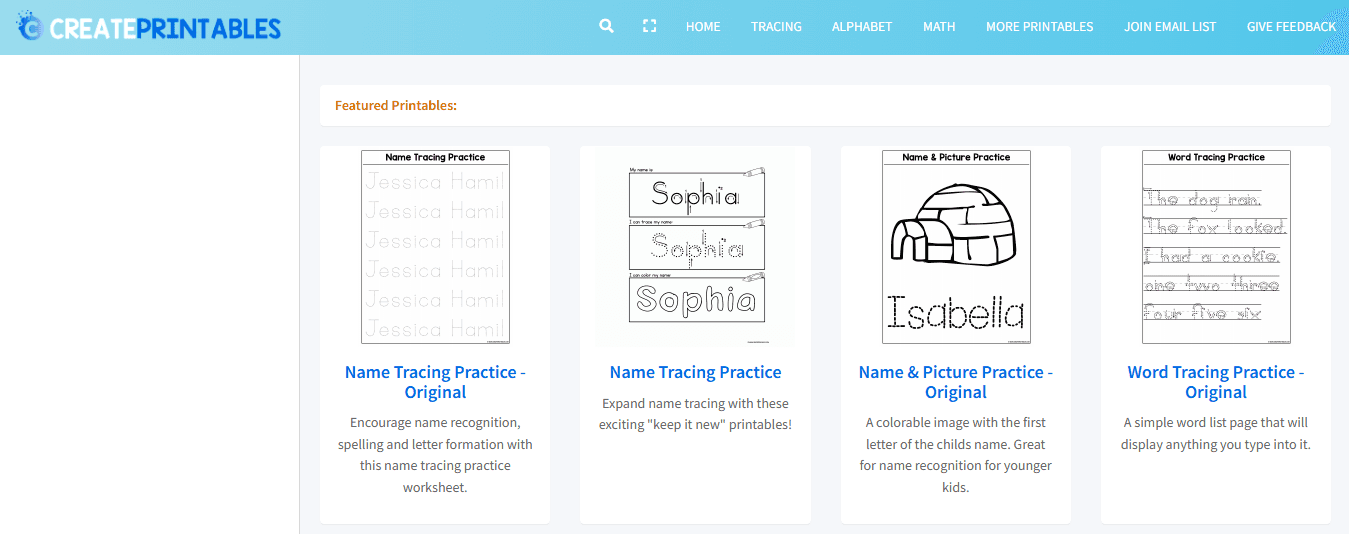Open Name & Picture Practice - Original link
Image resolution: width=1349 pixels, height=534 pixels.
click(955, 382)
